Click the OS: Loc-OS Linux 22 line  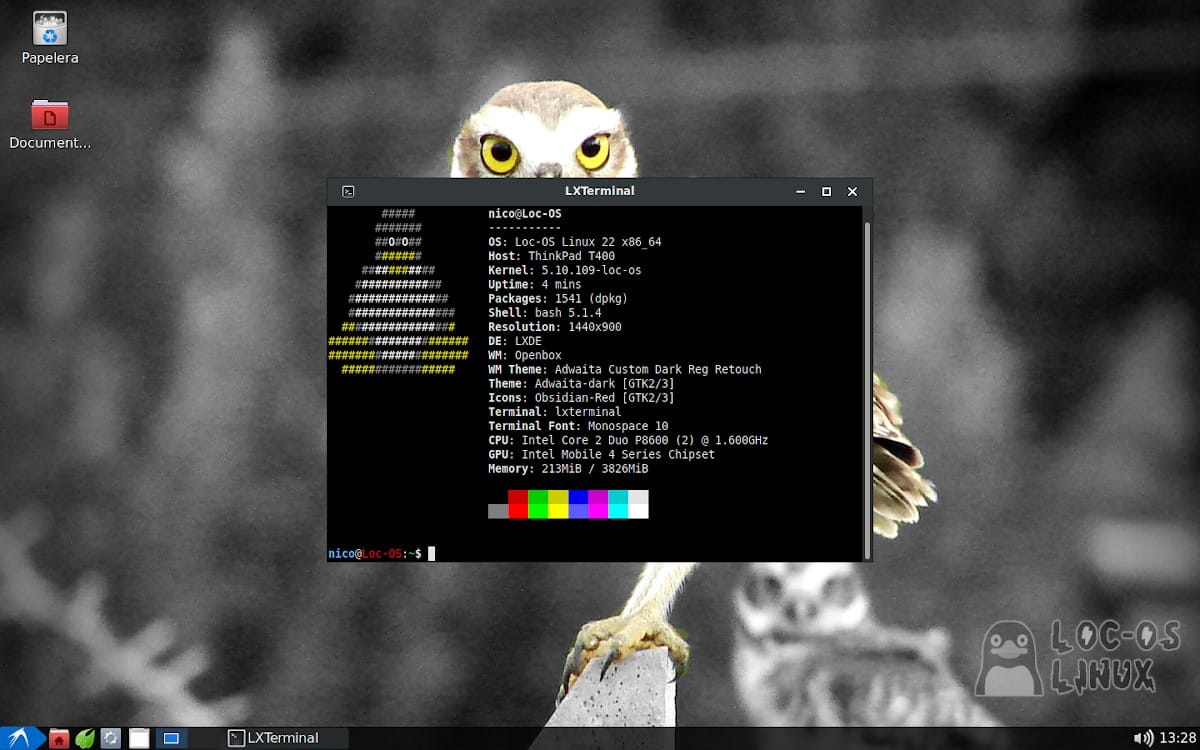[x=575, y=242]
